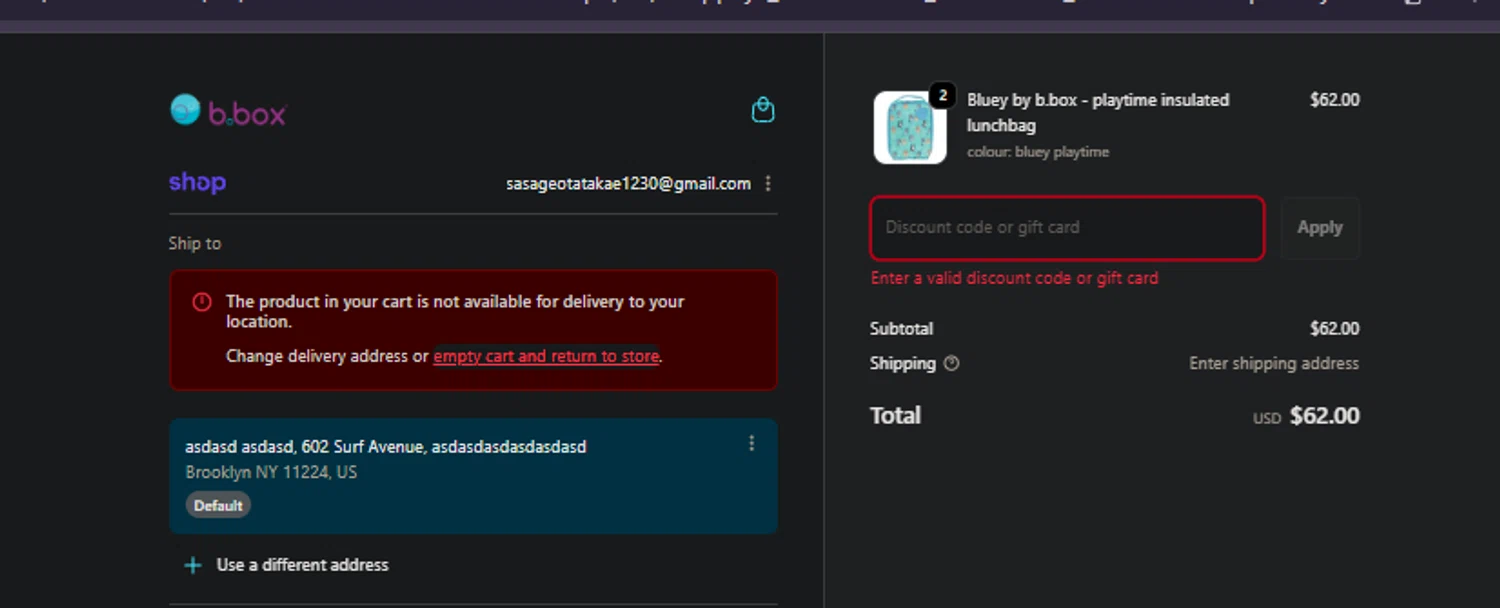The width and height of the screenshot is (1500, 608).
Task: Open options menu on saved Brooklyn address
Action: point(752,443)
